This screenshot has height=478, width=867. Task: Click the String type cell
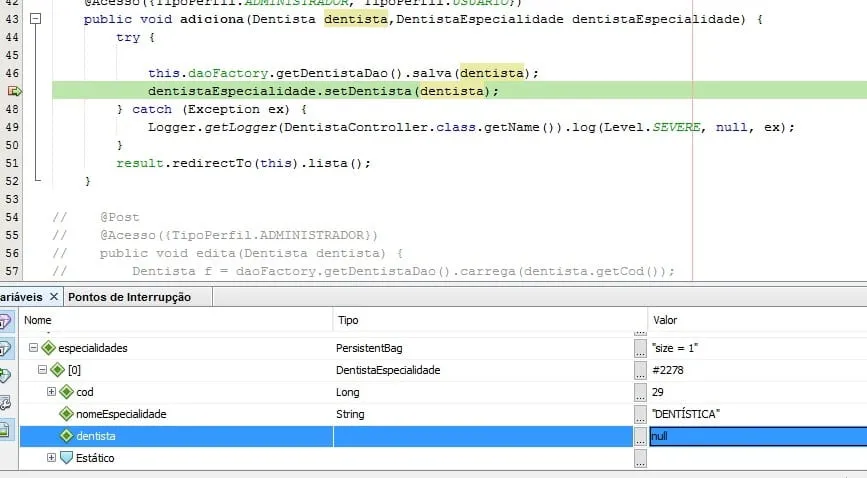click(x=350, y=414)
